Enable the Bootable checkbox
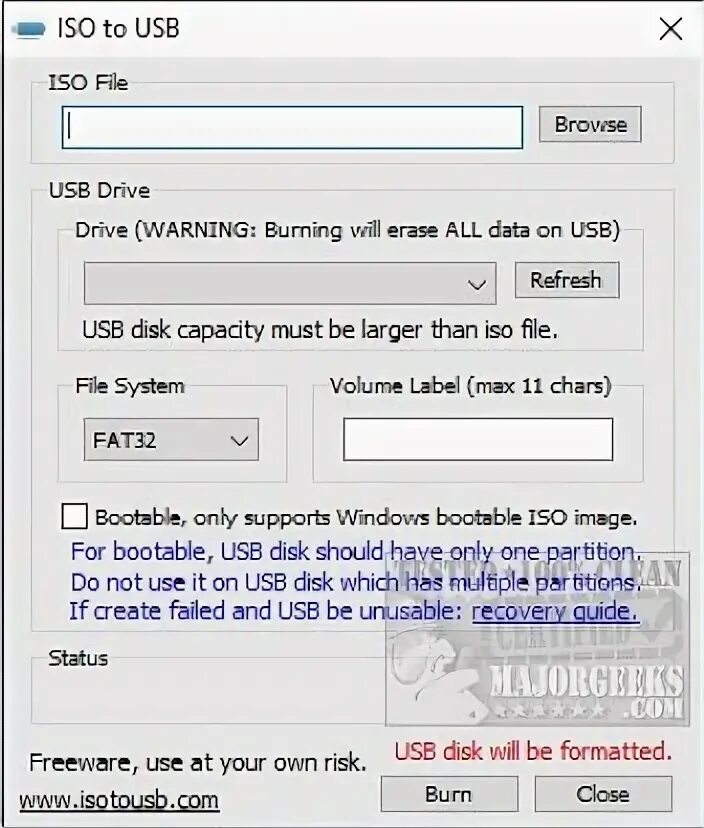Screen dimensions: 704x828 (74, 516)
